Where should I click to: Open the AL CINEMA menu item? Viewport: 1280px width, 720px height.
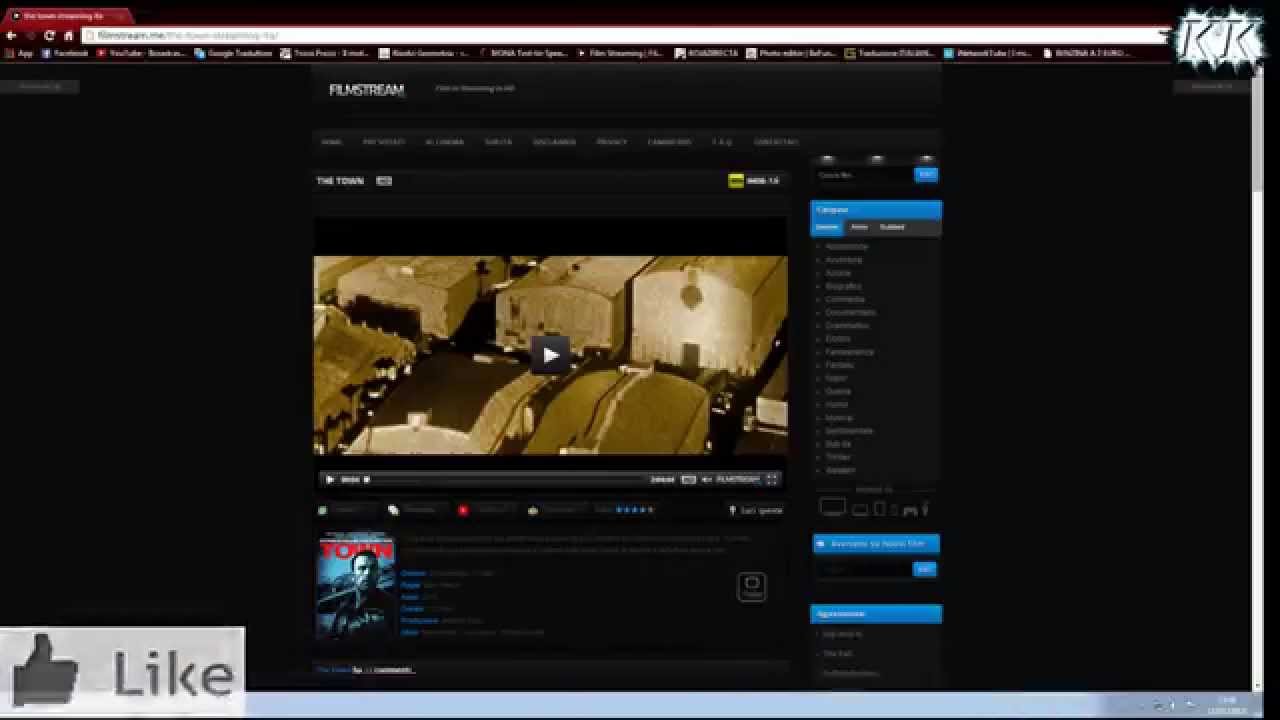[x=444, y=142]
